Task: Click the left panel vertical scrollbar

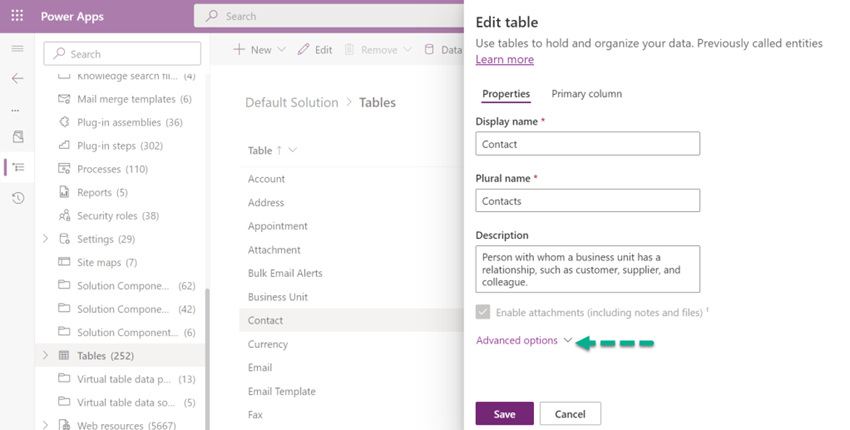Action: (x=207, y=358)
